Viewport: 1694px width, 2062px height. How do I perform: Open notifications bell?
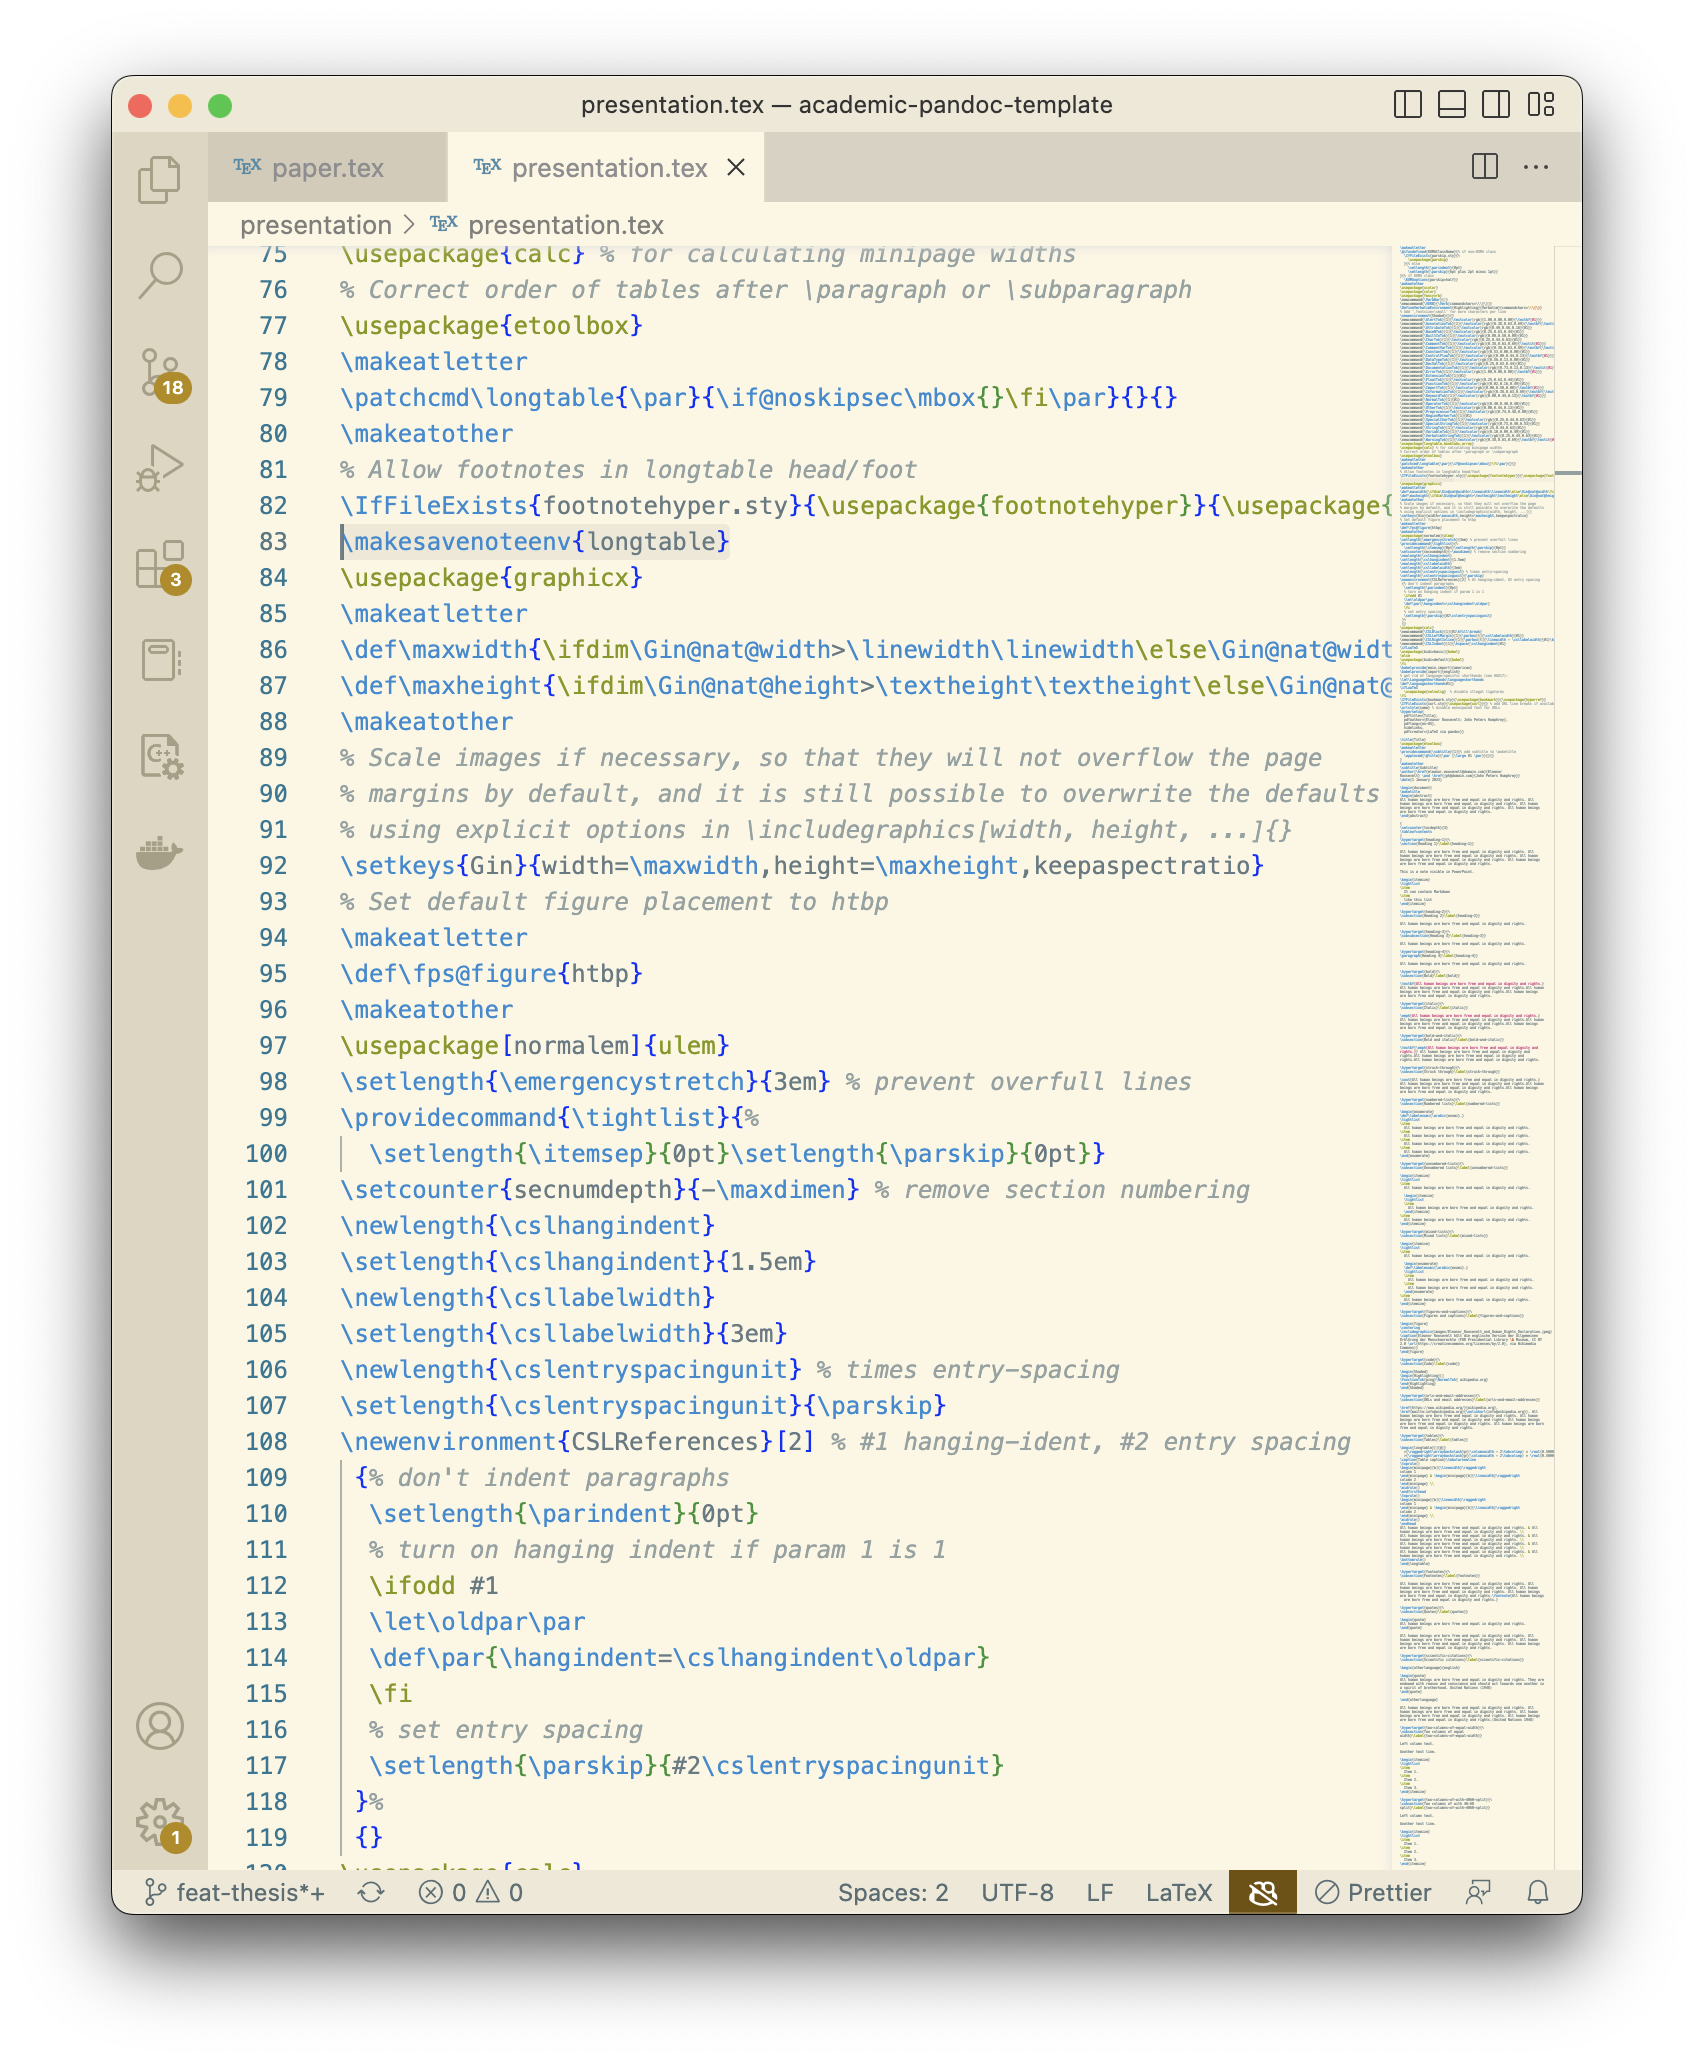(x=1538, y=1892)
